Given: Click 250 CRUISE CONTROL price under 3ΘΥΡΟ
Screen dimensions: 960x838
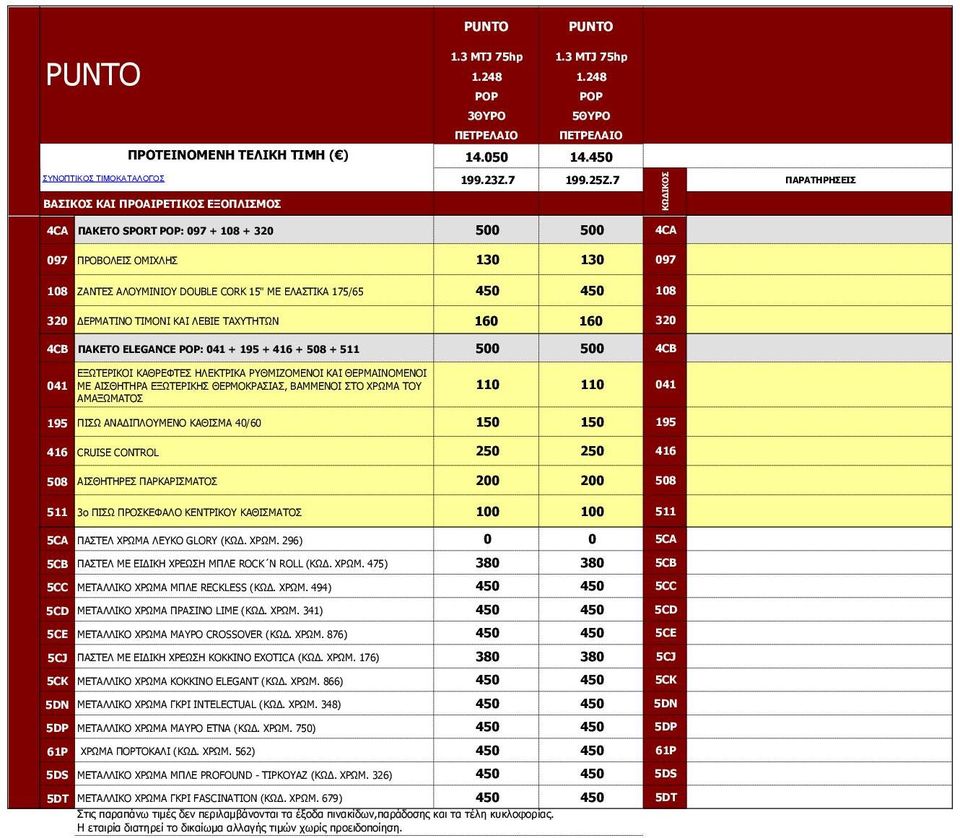Looking at the screenshot, I should pyautogui.click(x=487, y=451).
